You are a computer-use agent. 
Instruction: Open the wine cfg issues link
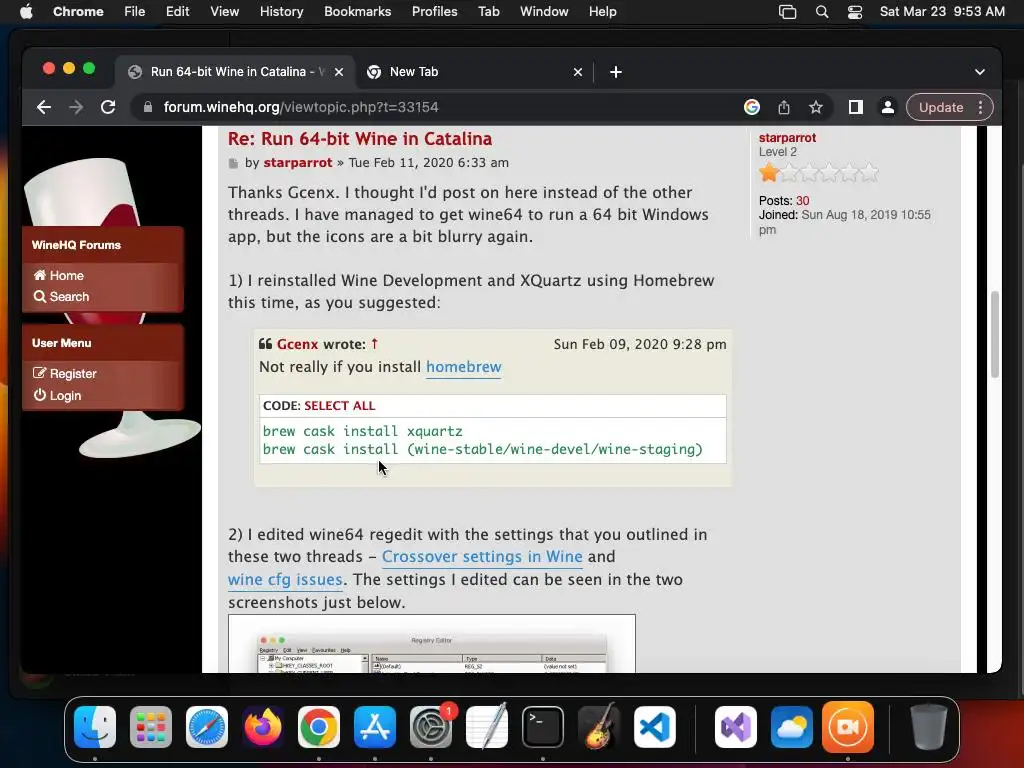point(285,579)
